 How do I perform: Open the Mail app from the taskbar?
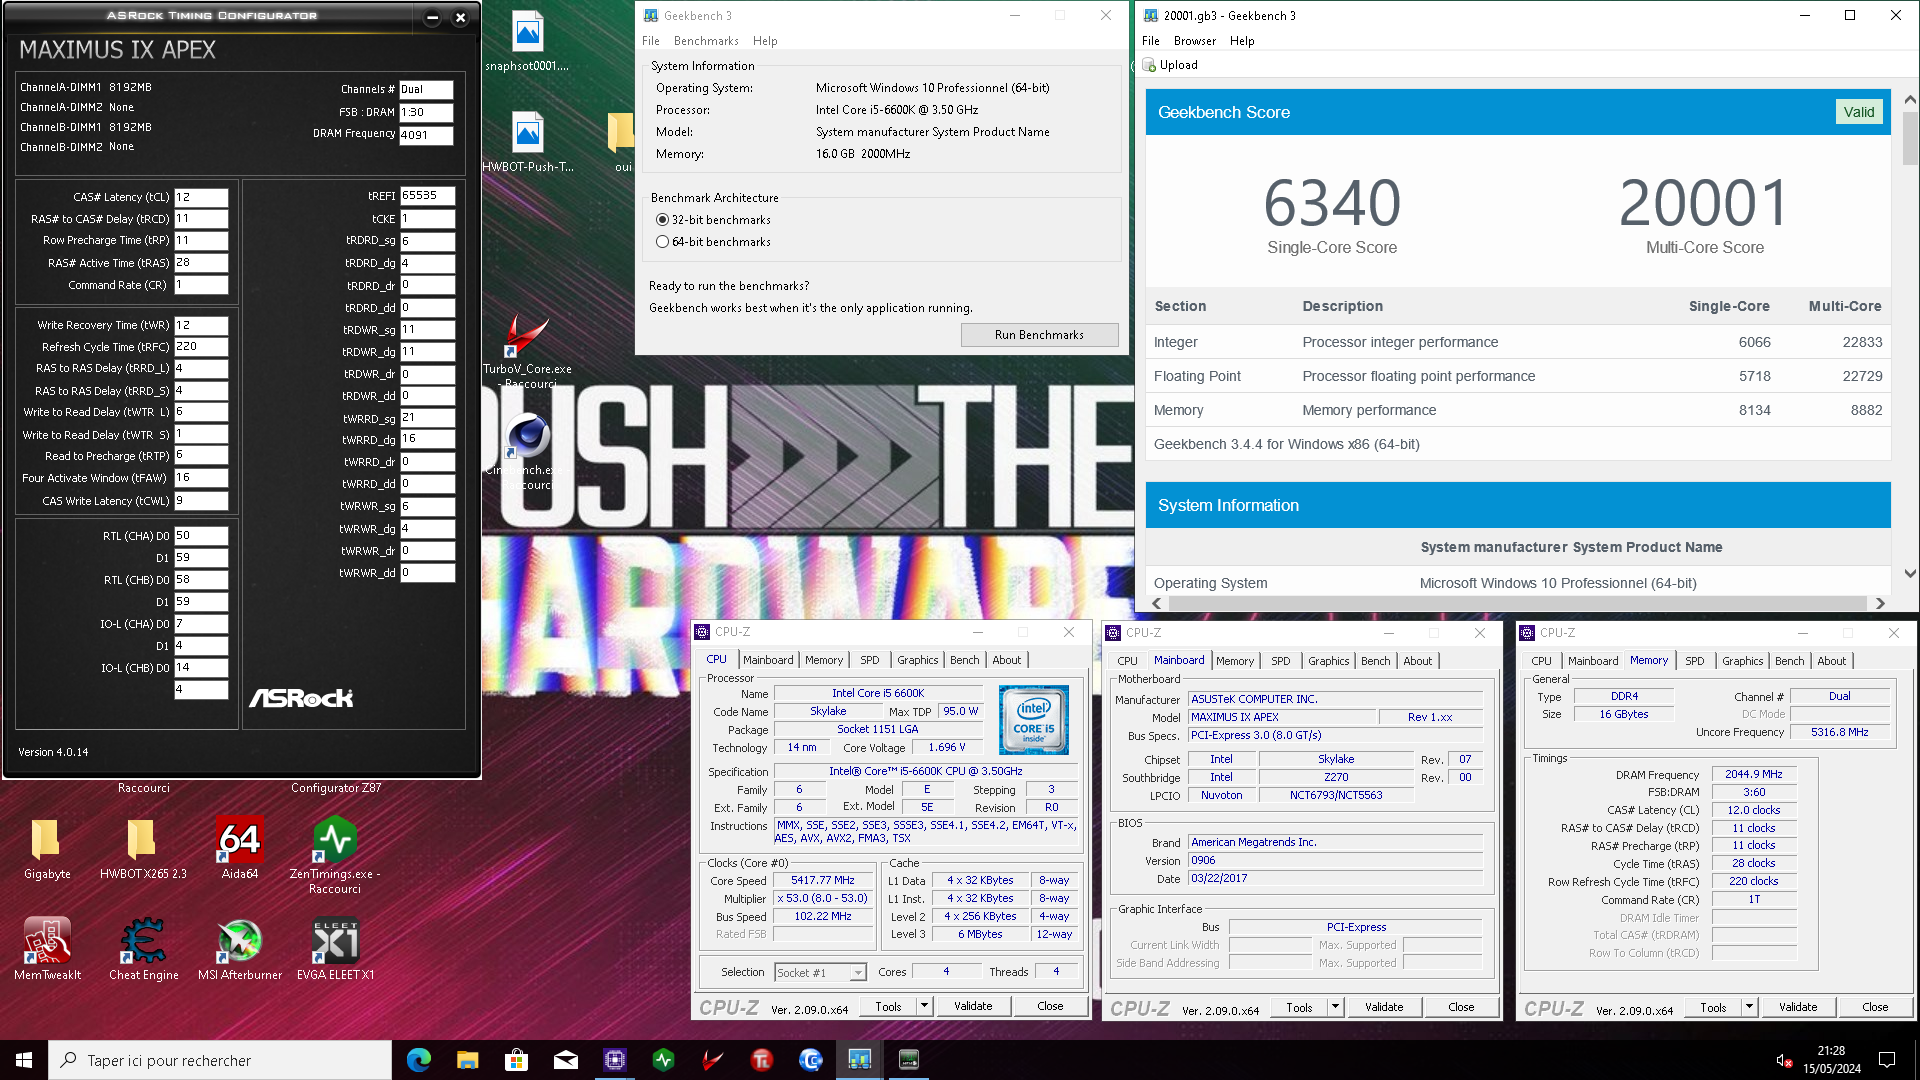[x=565, y=1060]
